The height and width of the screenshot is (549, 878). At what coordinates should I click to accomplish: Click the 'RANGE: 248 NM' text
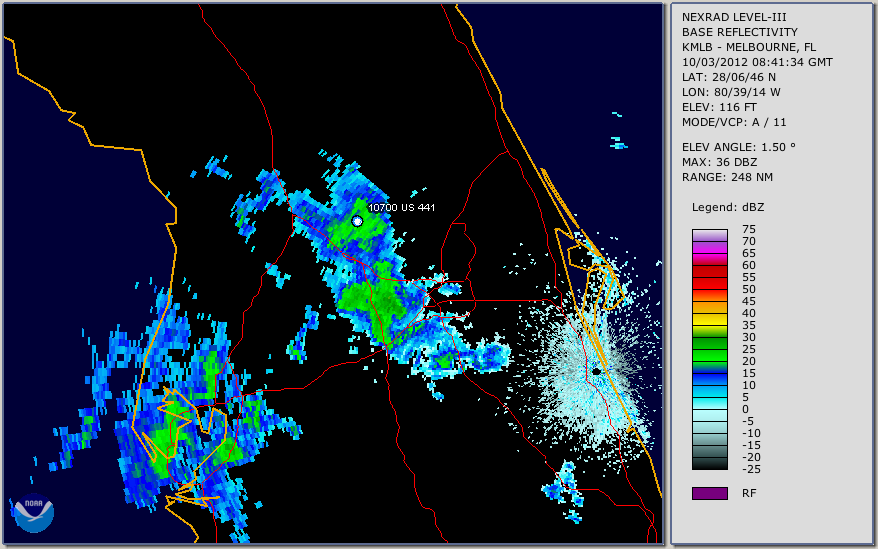(x=727, y=178)
